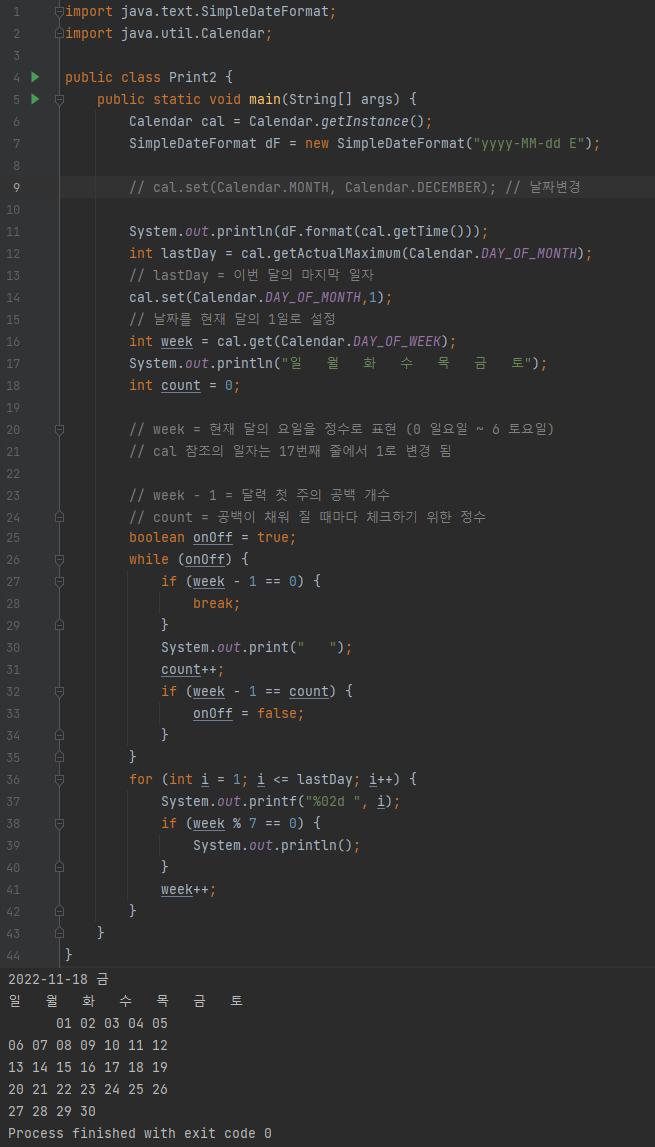Click onOff = false on line 33

(248, 713)
